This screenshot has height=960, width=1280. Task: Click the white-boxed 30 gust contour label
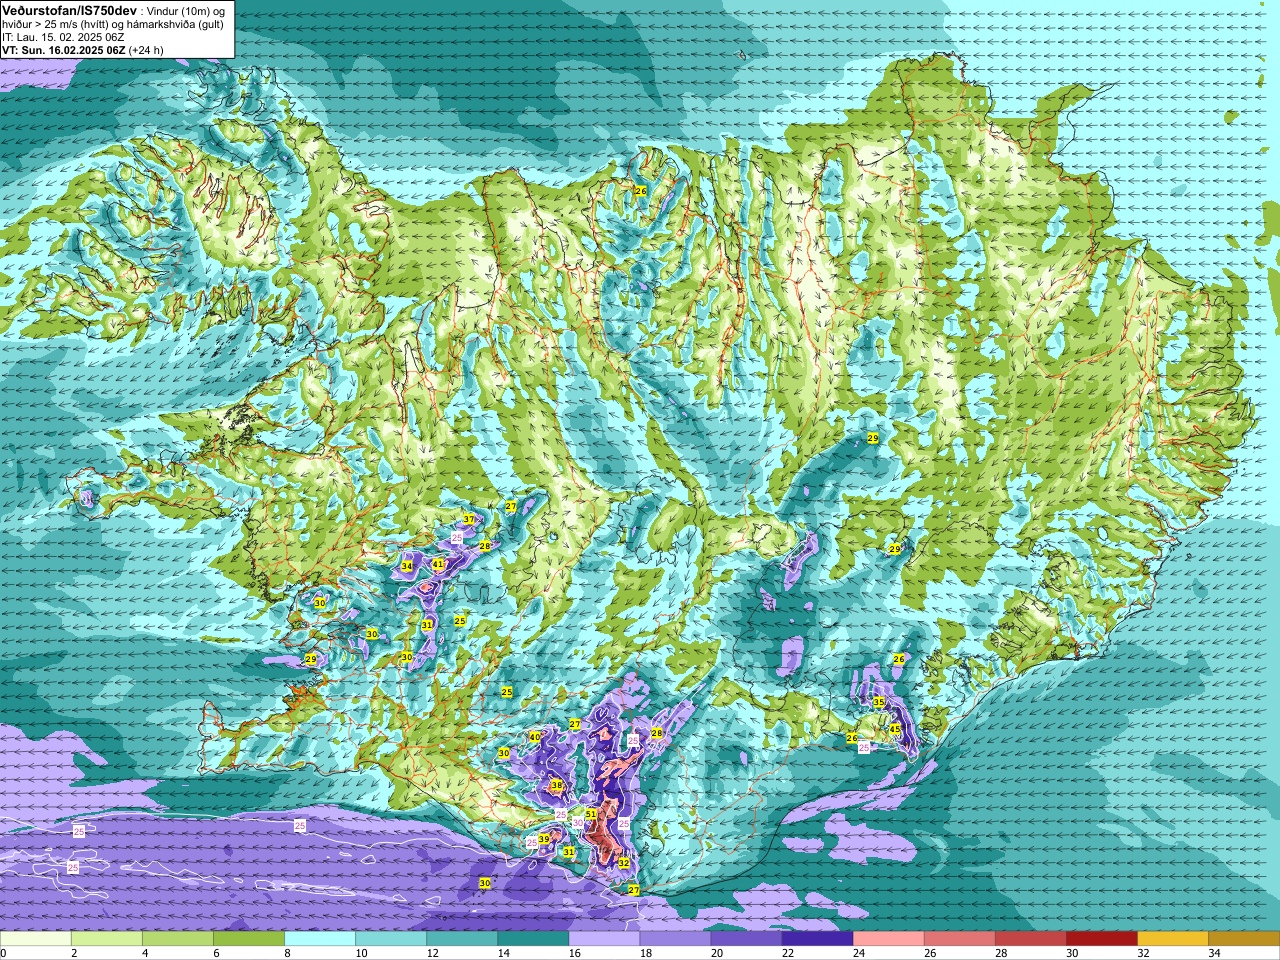tap(577, 822)
